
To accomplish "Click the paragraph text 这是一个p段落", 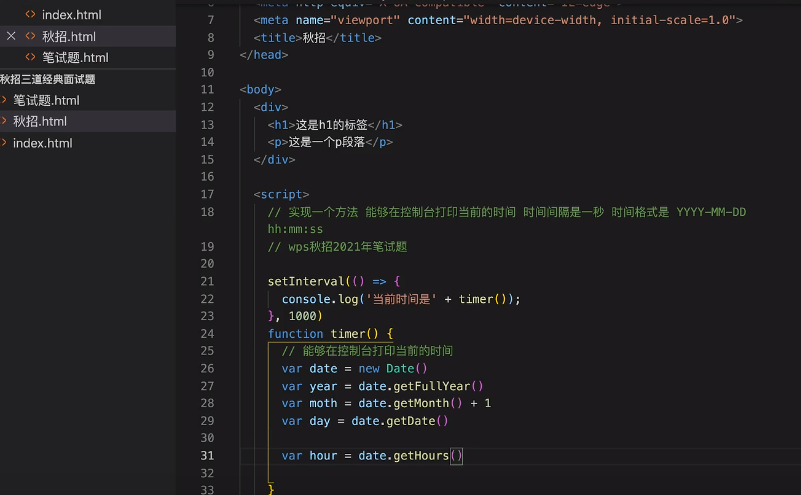I will point(327,142).
